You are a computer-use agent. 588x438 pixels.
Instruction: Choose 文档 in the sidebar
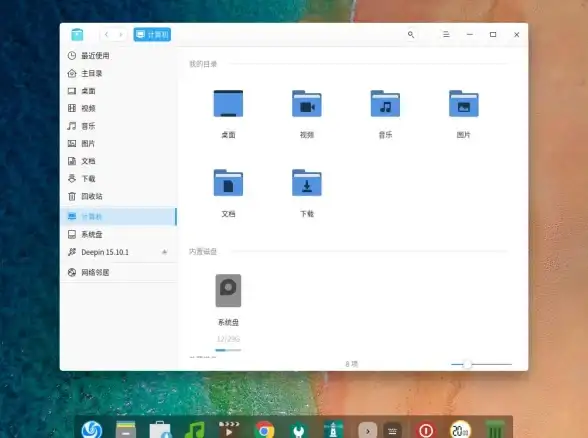tap(118, 161)
